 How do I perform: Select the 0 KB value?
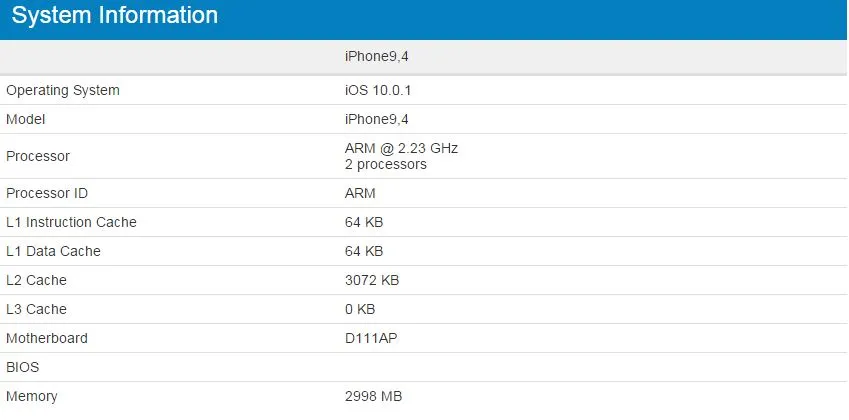coord(360,309)
